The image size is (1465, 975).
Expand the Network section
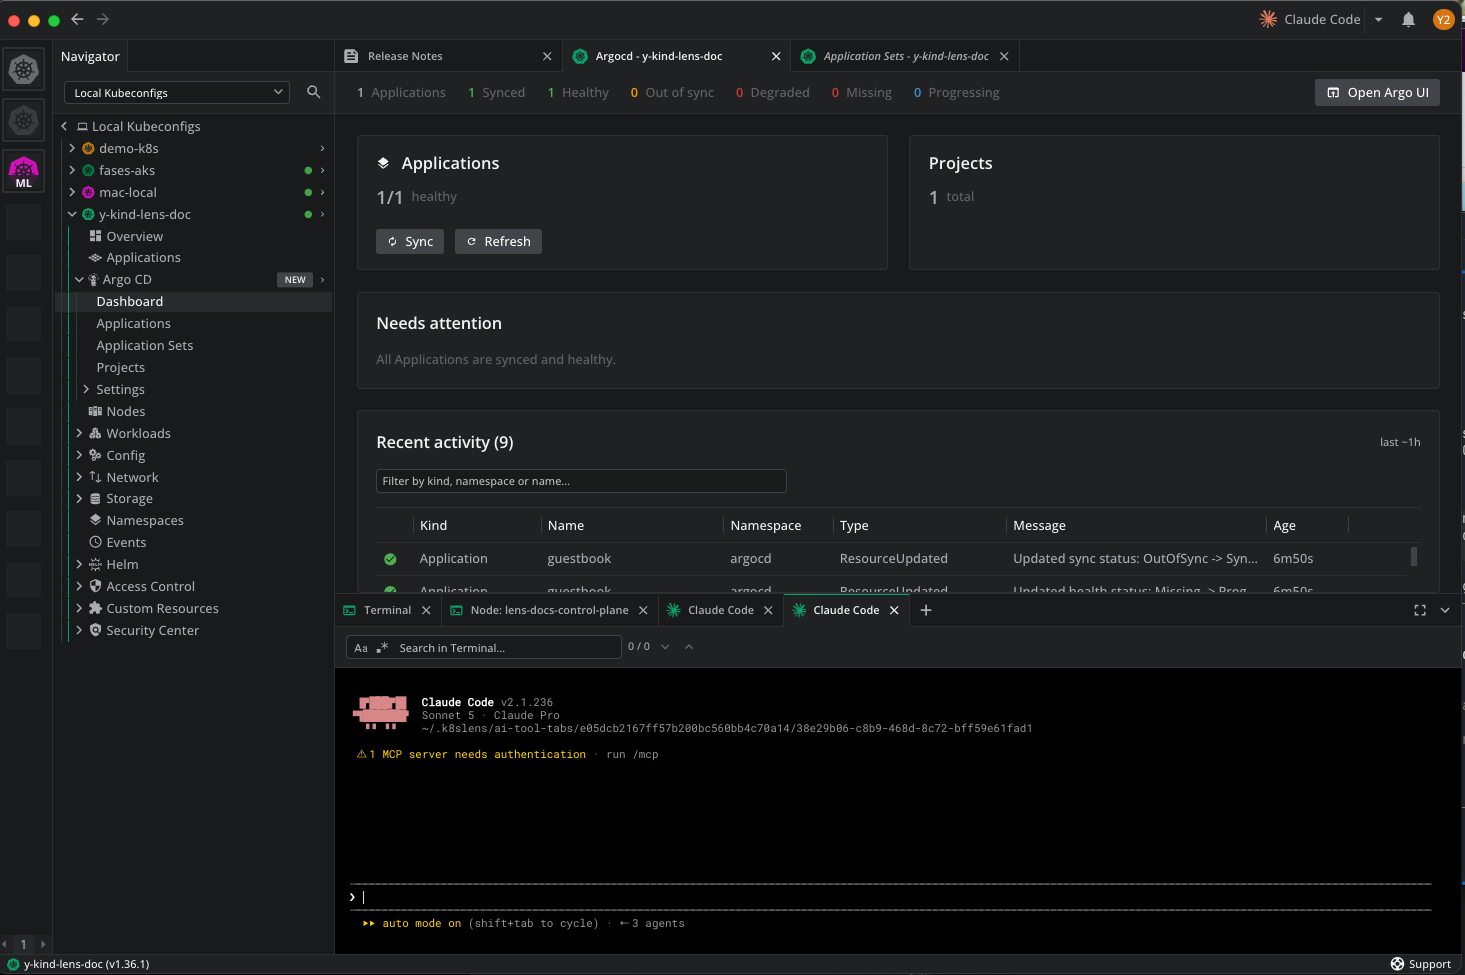79,477
